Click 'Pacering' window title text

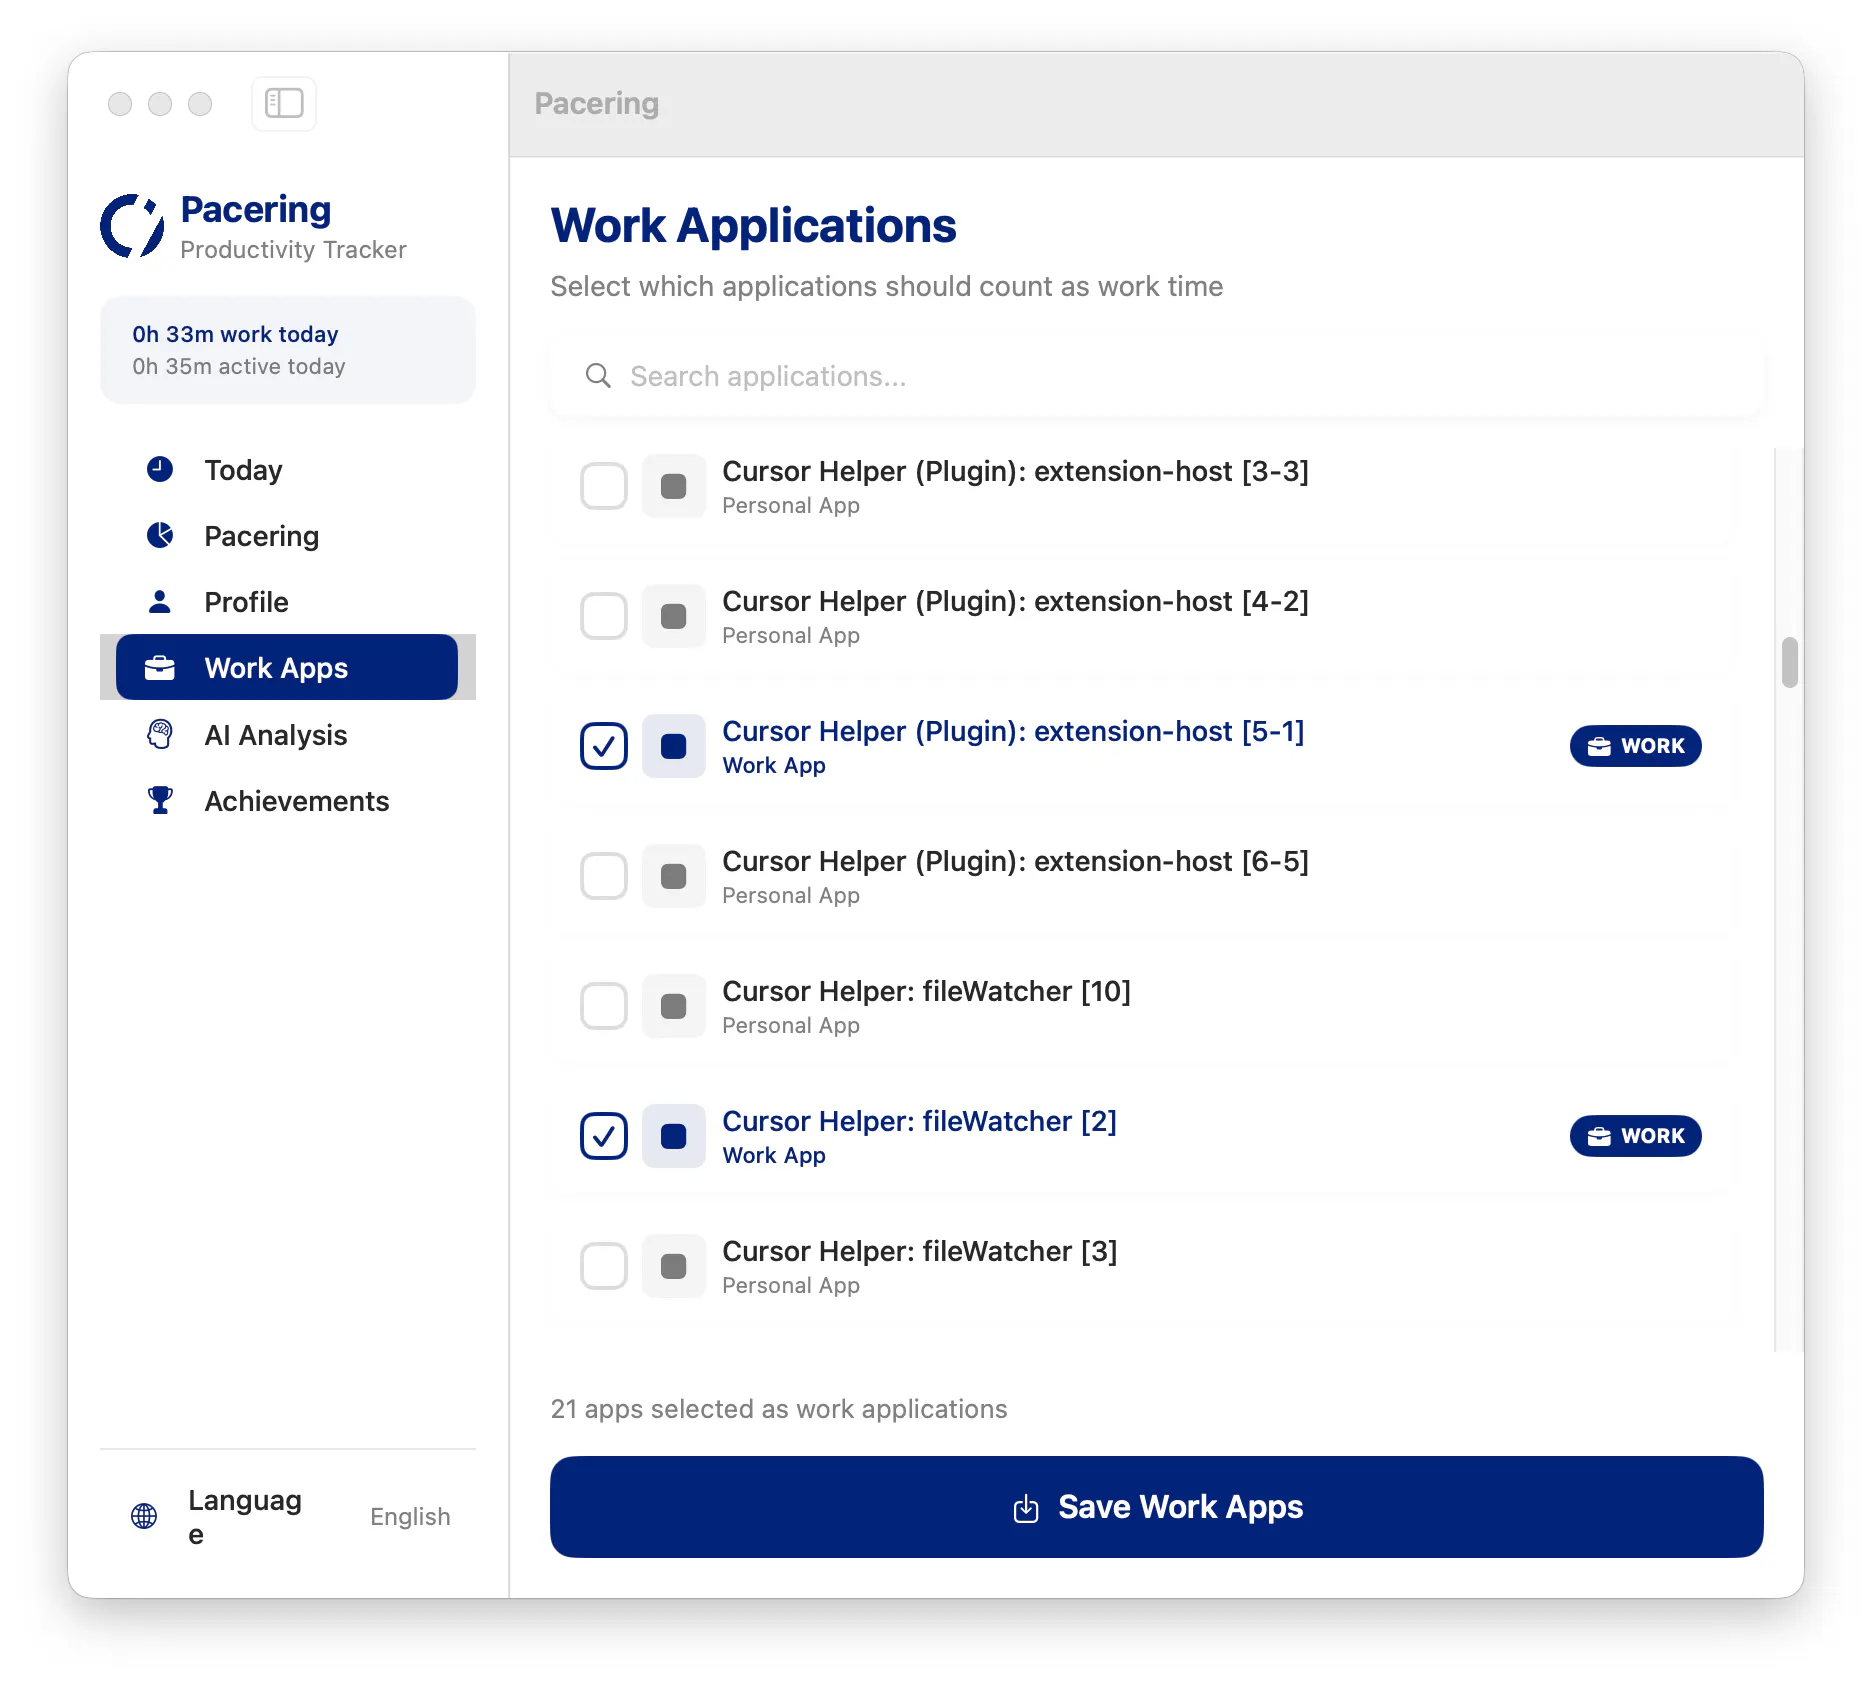[x=597, y=103]
